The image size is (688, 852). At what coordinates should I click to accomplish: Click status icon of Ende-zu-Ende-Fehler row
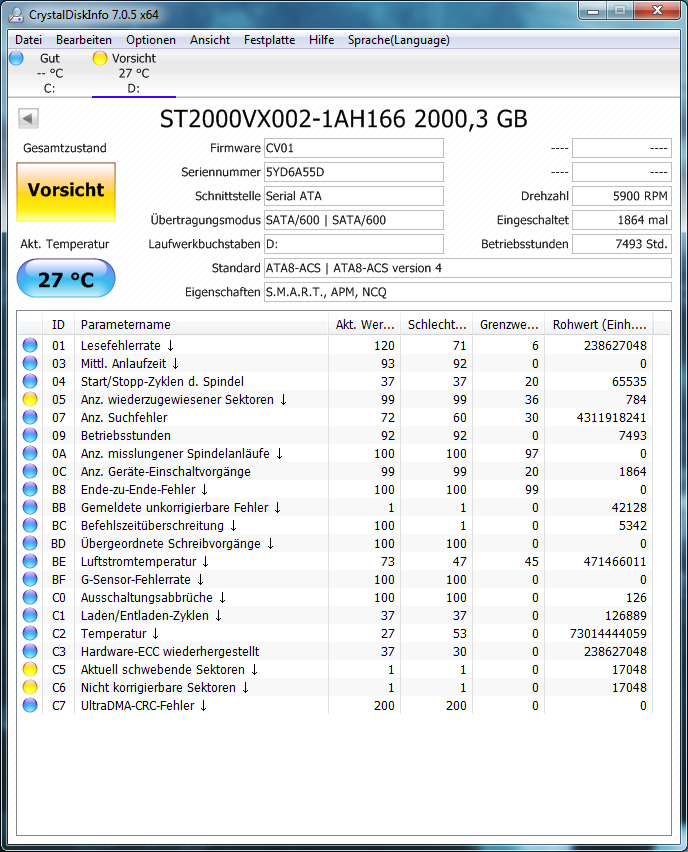tap(30, 489)
